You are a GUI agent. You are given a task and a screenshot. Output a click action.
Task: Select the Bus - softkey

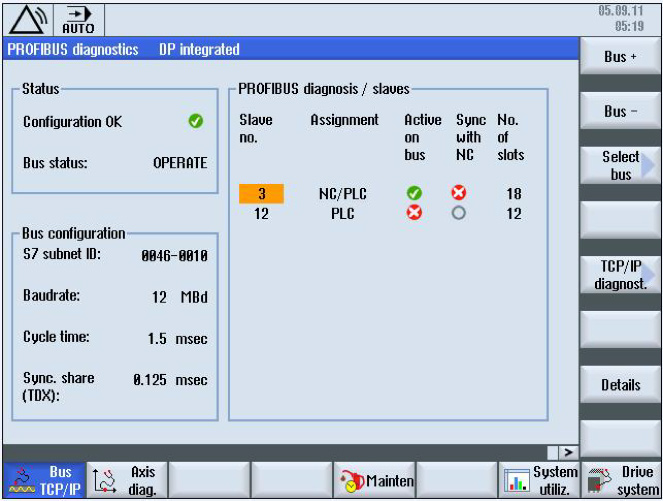pyautogui.click(x=620, y=112)
